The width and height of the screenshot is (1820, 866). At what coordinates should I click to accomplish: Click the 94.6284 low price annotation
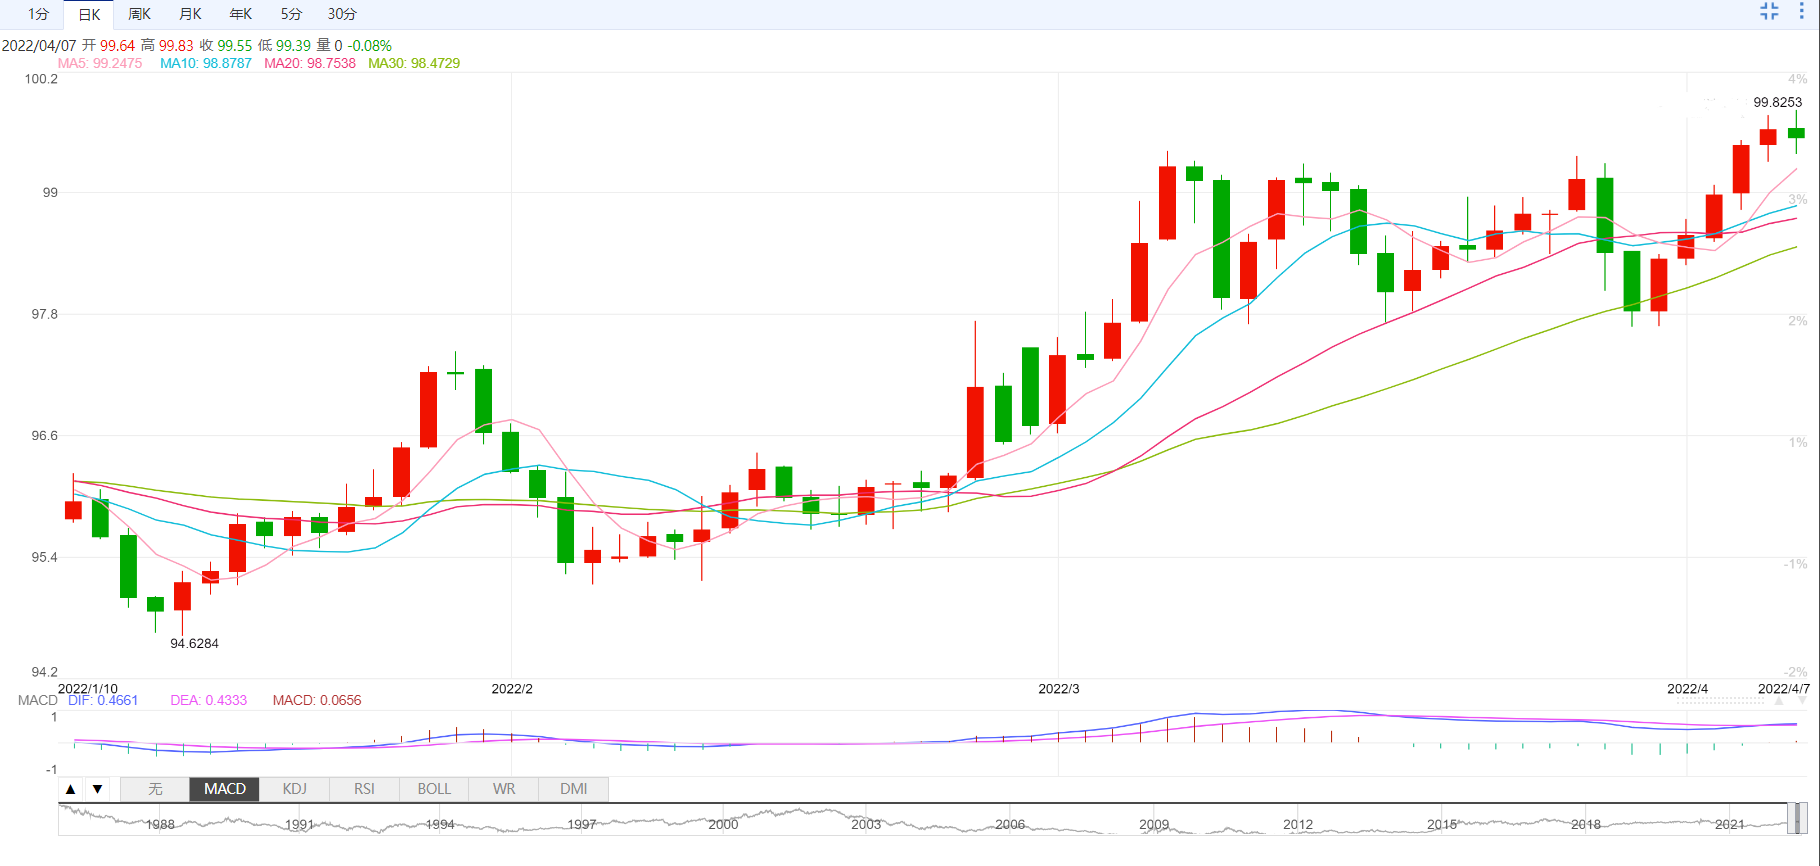point(194,643)
